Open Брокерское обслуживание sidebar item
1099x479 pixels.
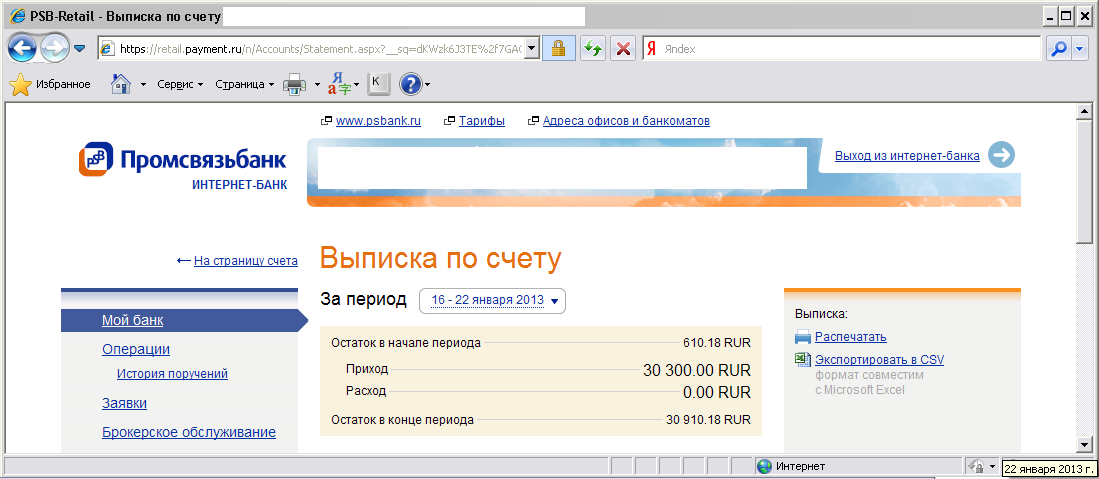189,432
